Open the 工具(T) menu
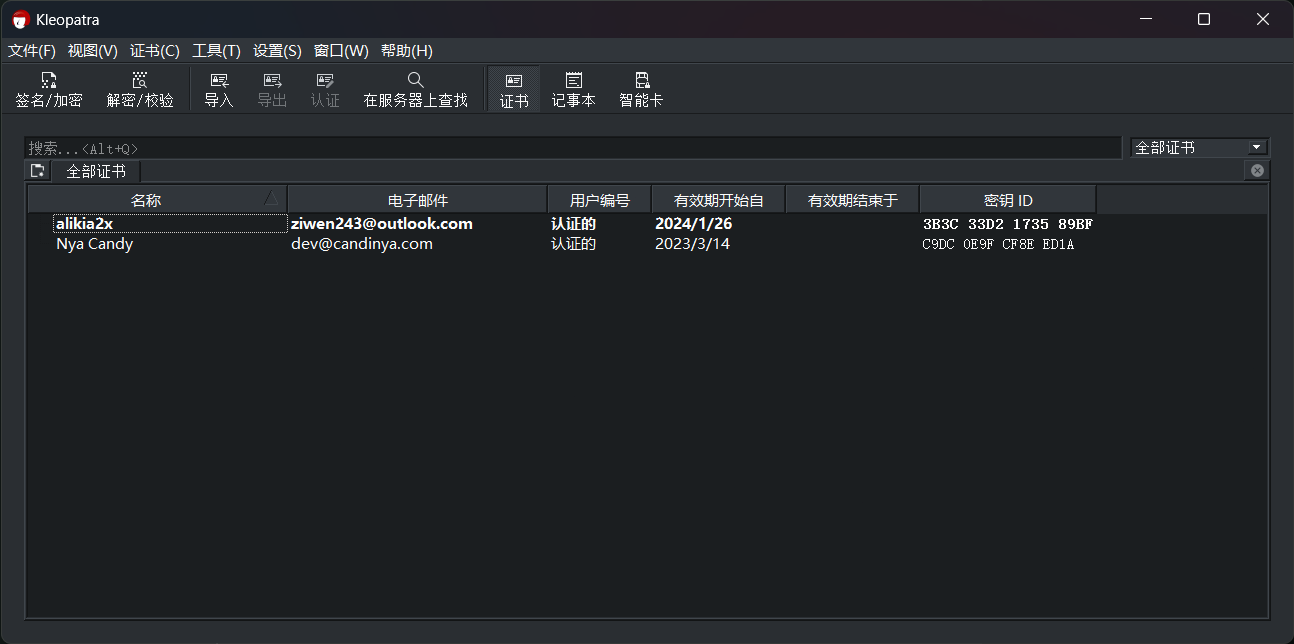Viewport: 1294px width, 644px height. pos(216,51)
